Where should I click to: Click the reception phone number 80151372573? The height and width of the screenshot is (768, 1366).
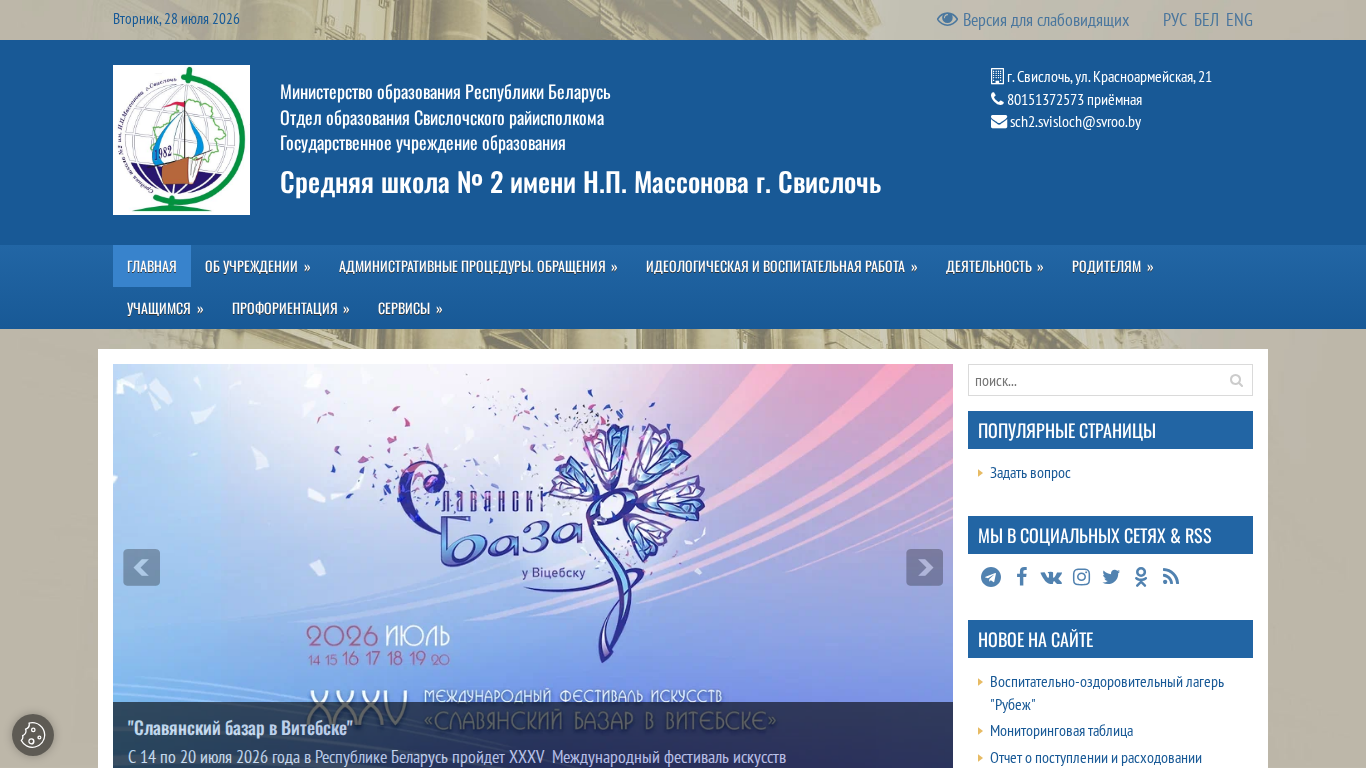pos(1045,100)
